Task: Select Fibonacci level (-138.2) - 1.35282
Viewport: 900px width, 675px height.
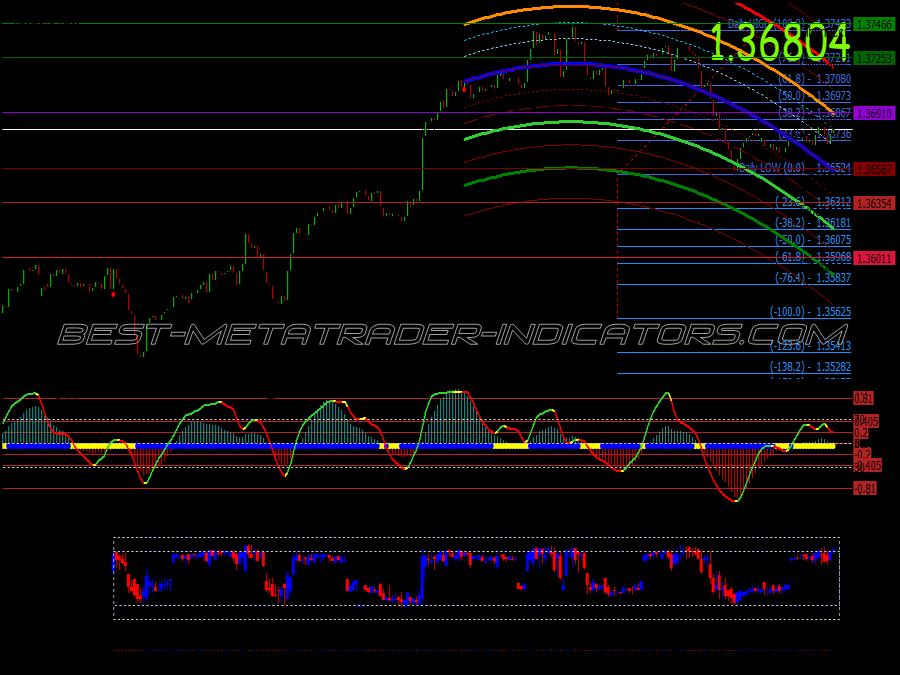Action: tap(810, 366)
